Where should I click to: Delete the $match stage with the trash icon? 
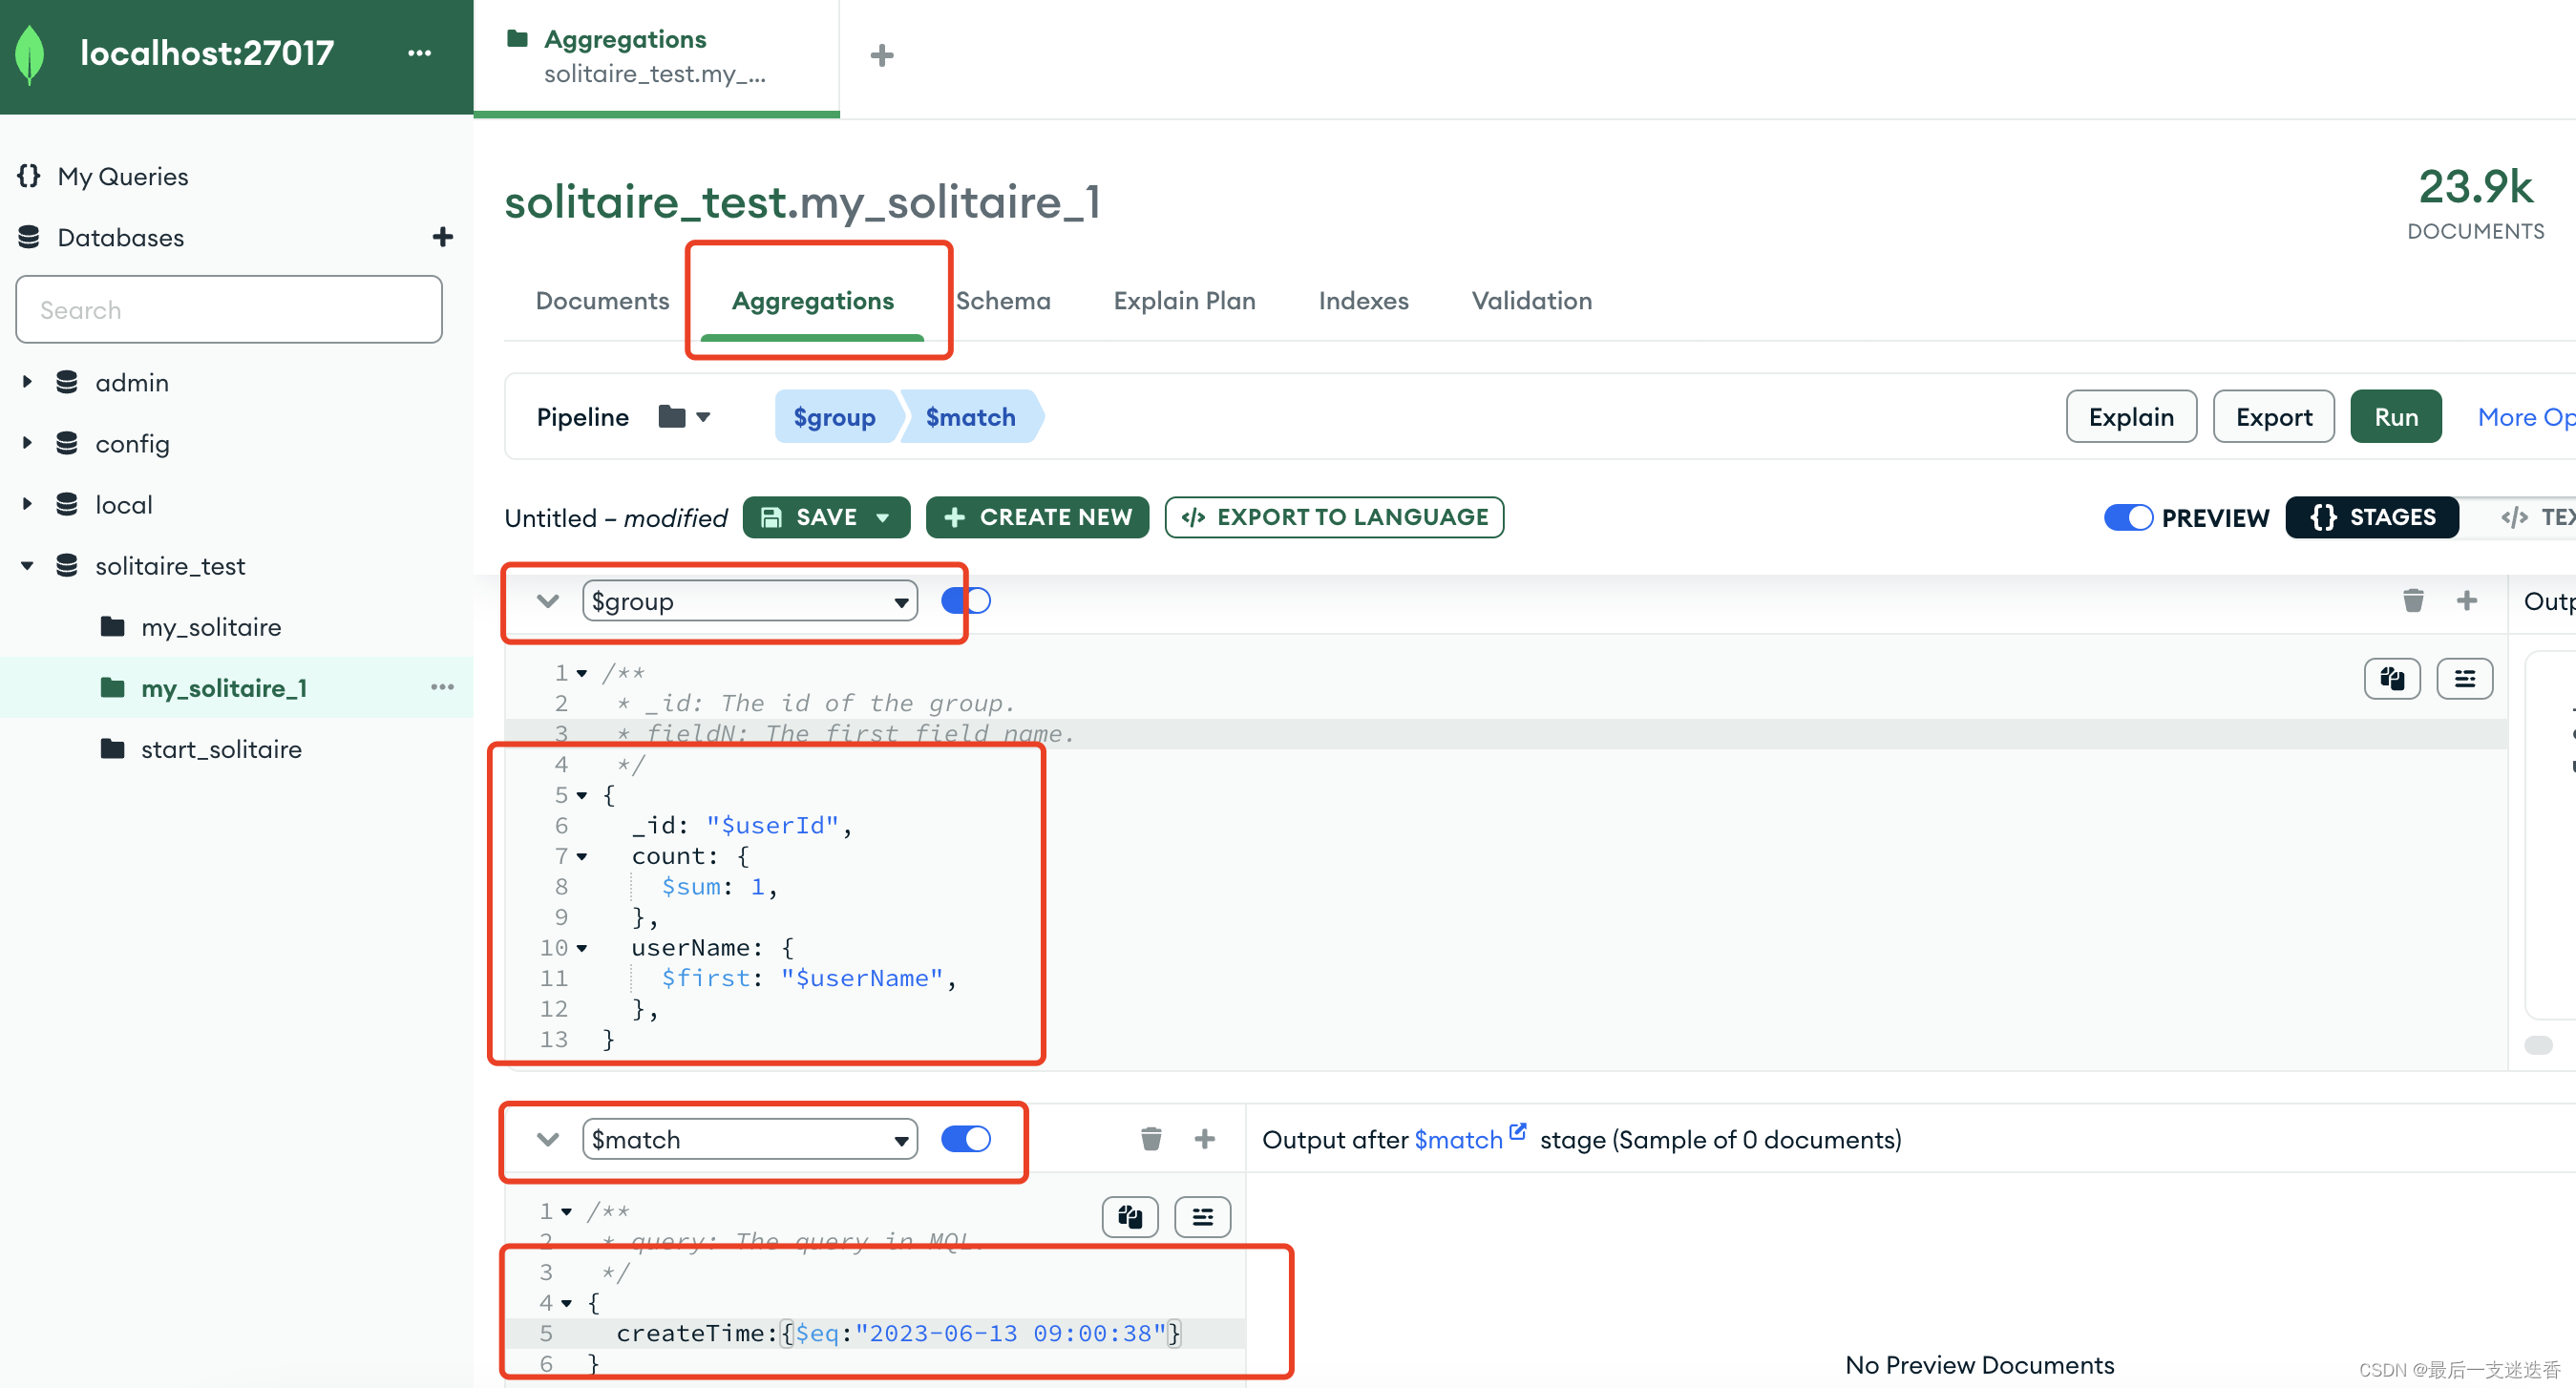[1151, 1139]
